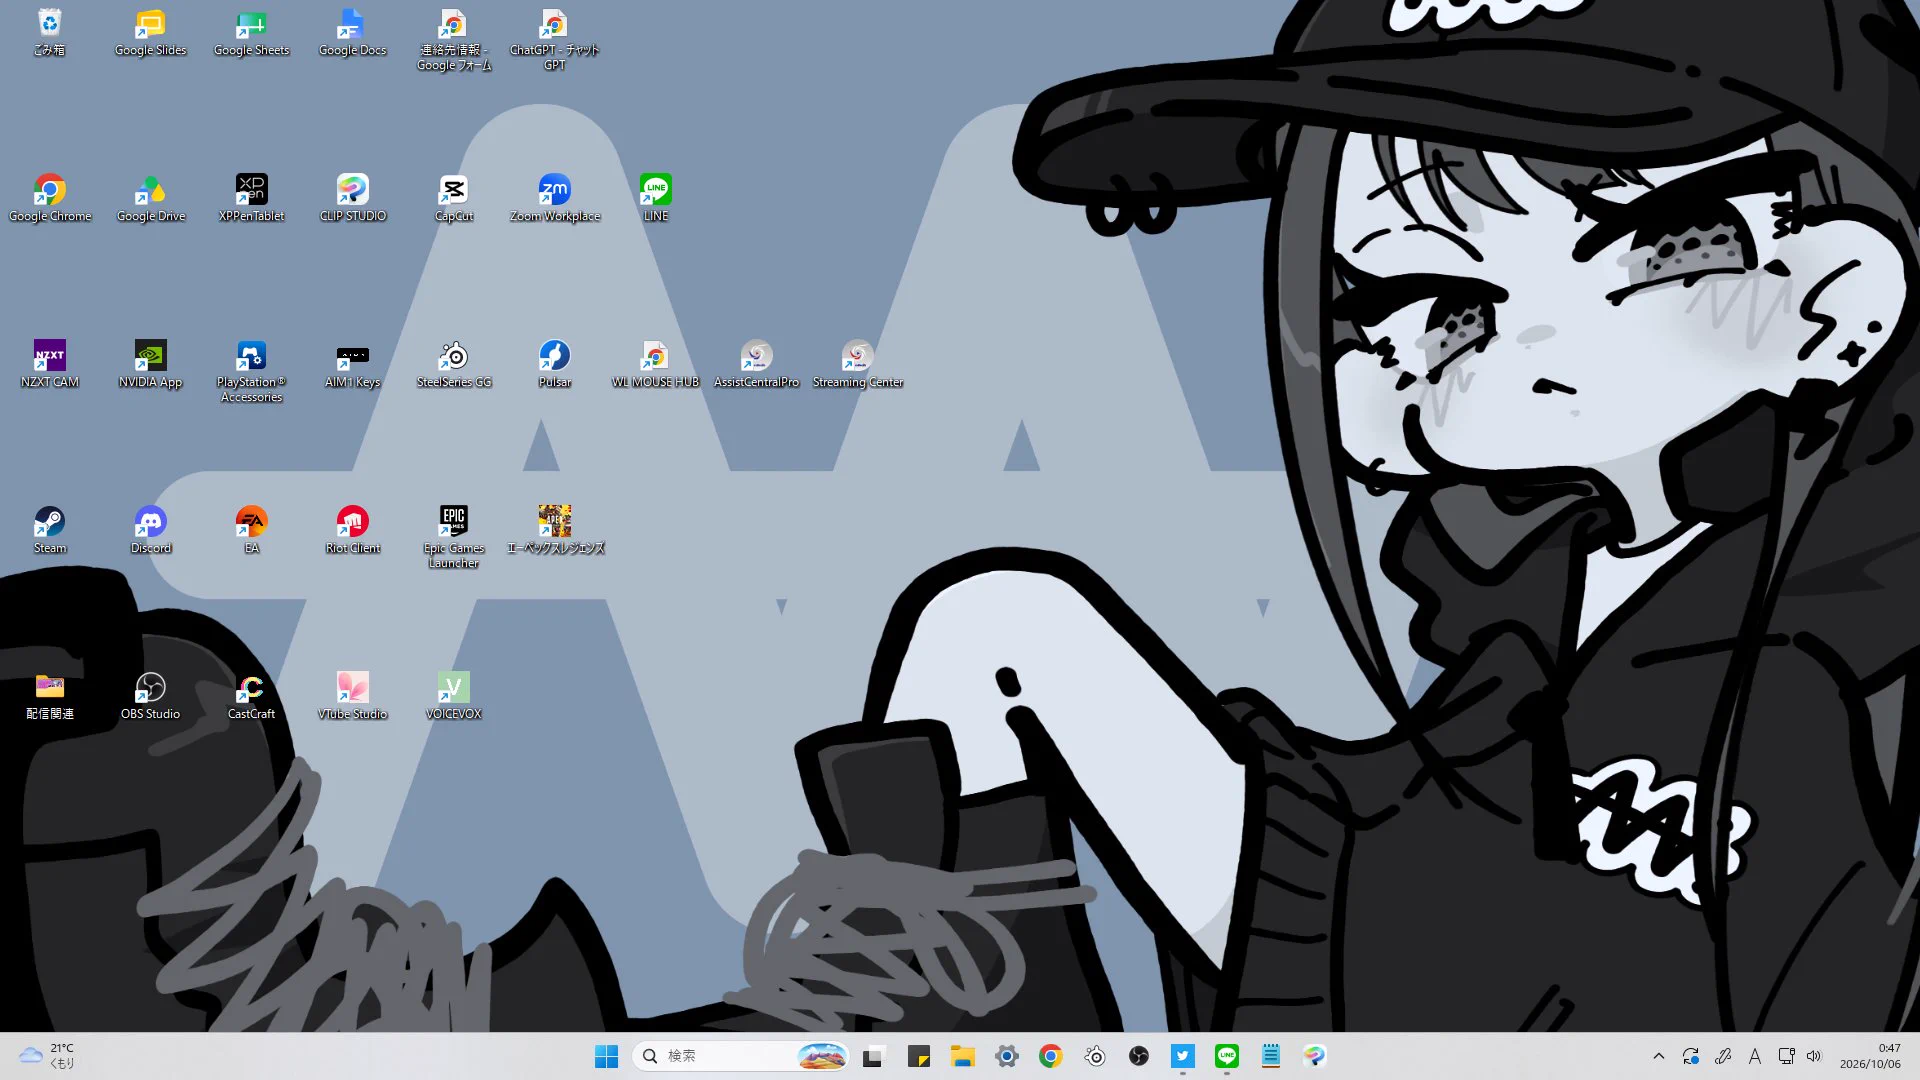Select NZXT CAM desktop icon
The image size is (1920, 1080).
click(x=49, y=364)
